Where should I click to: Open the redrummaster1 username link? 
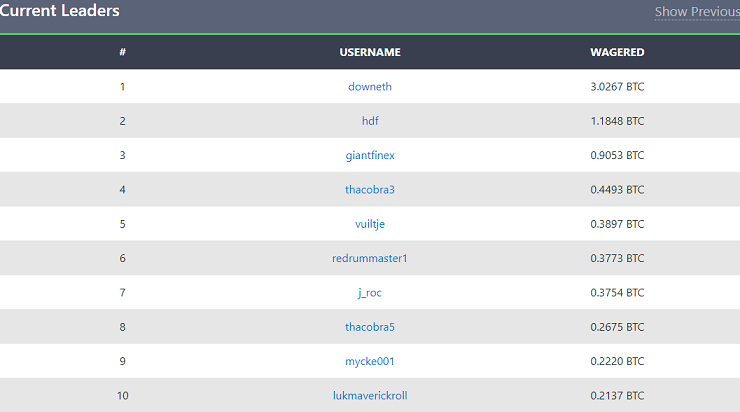tap(370, 258)
